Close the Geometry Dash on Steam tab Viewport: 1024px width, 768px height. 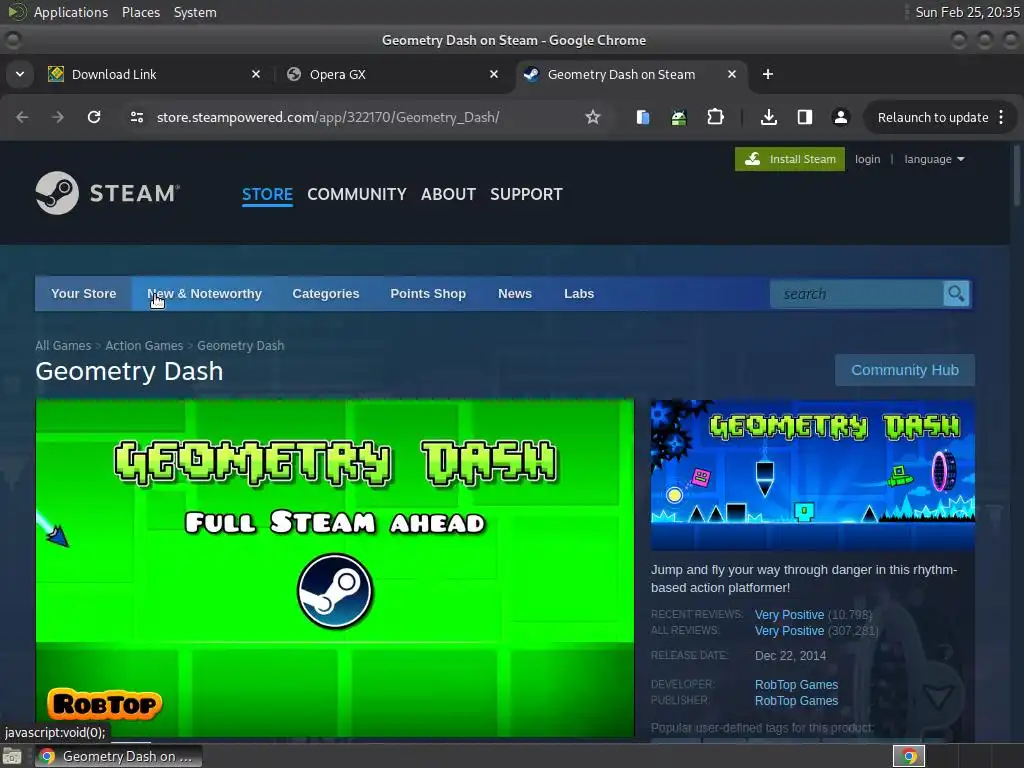point(732,74)
